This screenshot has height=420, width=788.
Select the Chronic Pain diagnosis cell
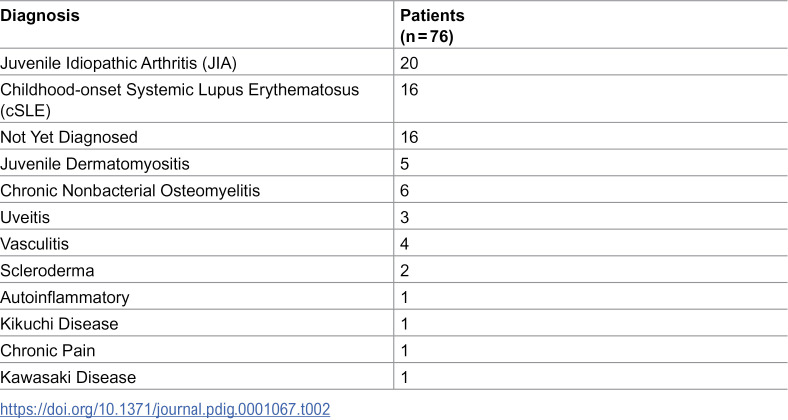(48, 350)
